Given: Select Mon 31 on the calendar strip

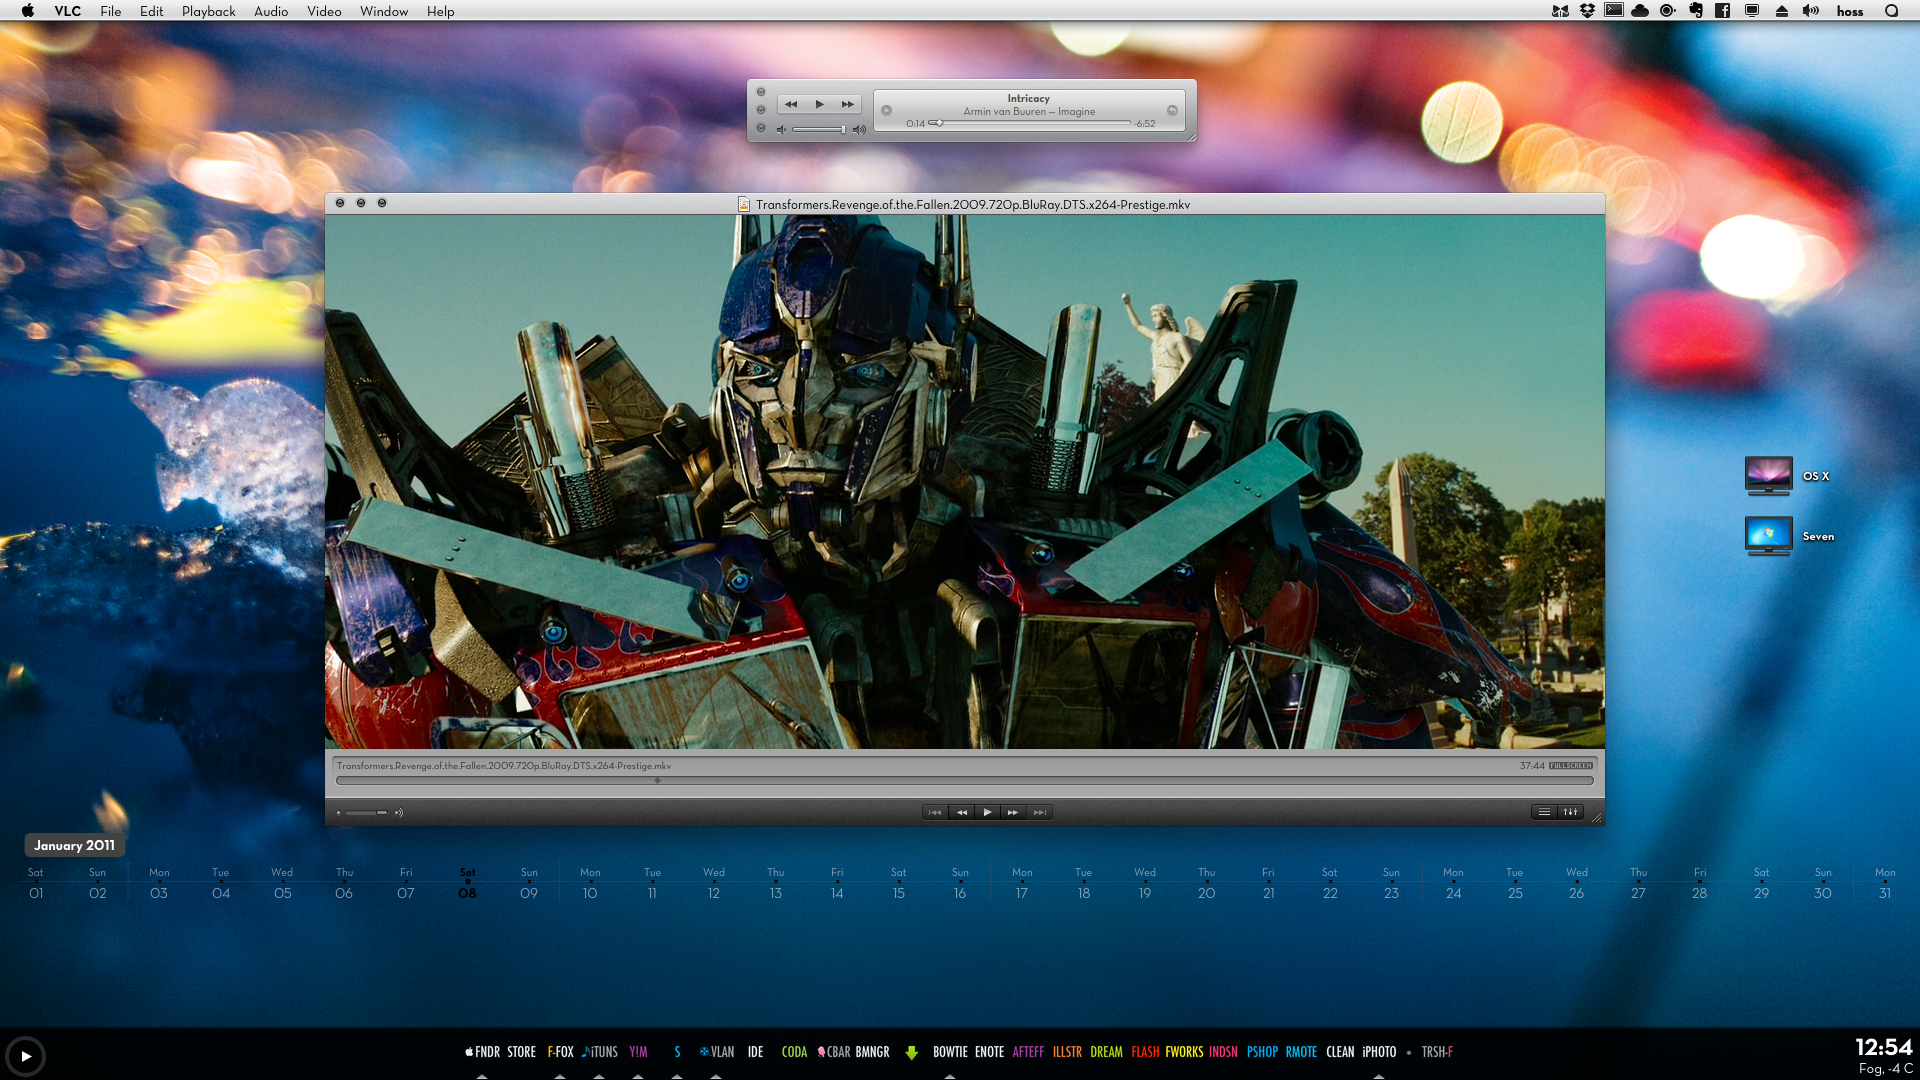Looking at the screenshot, I should (x=1885, y=884).
